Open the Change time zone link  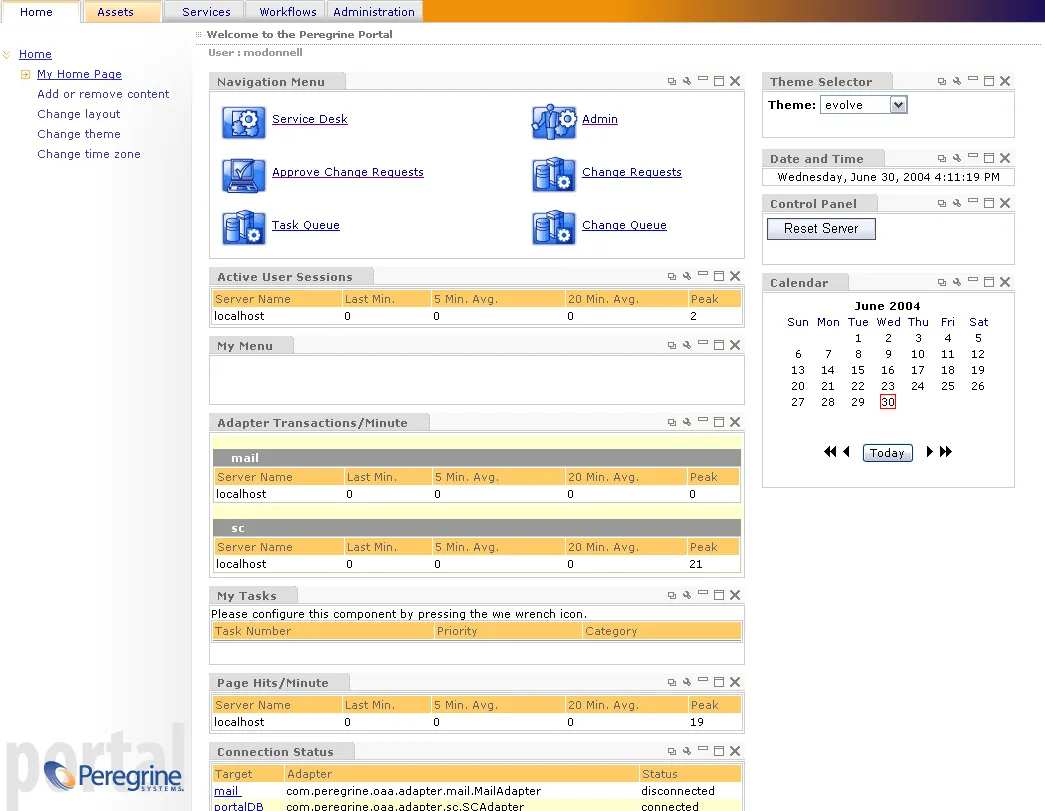pos(89,154)
